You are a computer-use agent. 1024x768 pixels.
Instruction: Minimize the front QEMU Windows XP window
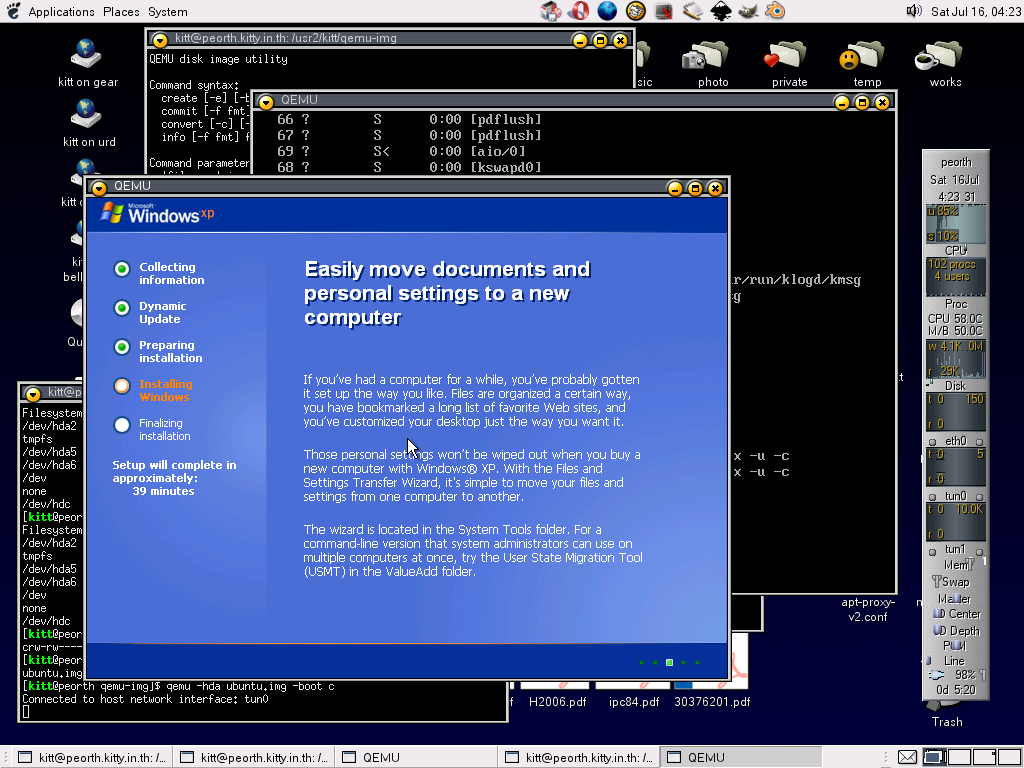[675, 189]
